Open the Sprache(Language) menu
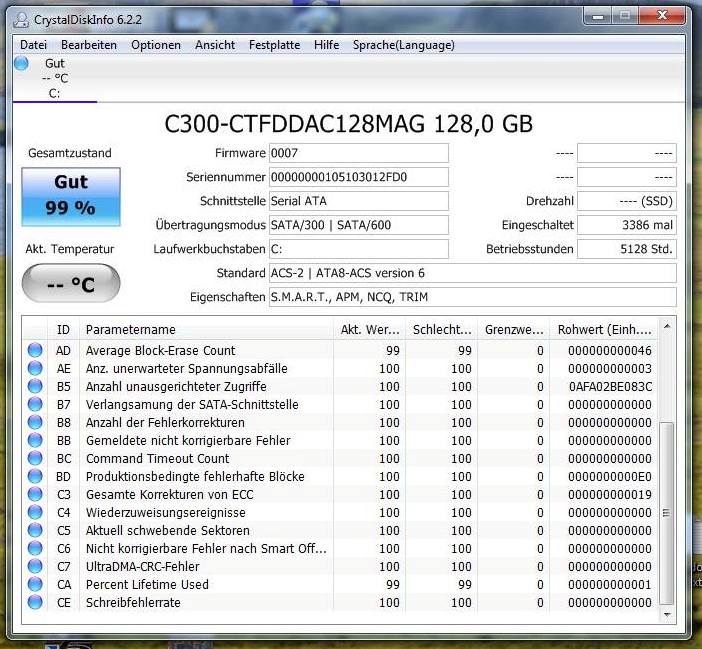Viewport: 702px width, 649px height. pos(403,45)
